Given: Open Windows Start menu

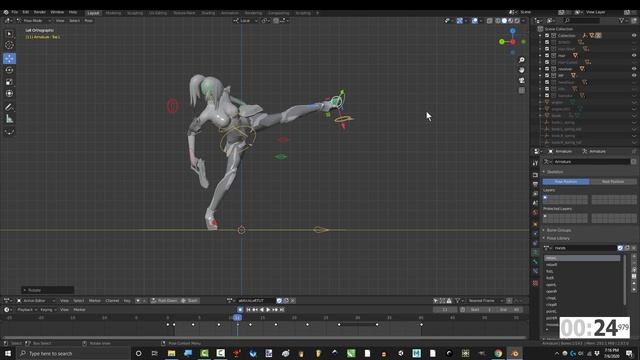Looking at the screenshot, I should point(8,353).
